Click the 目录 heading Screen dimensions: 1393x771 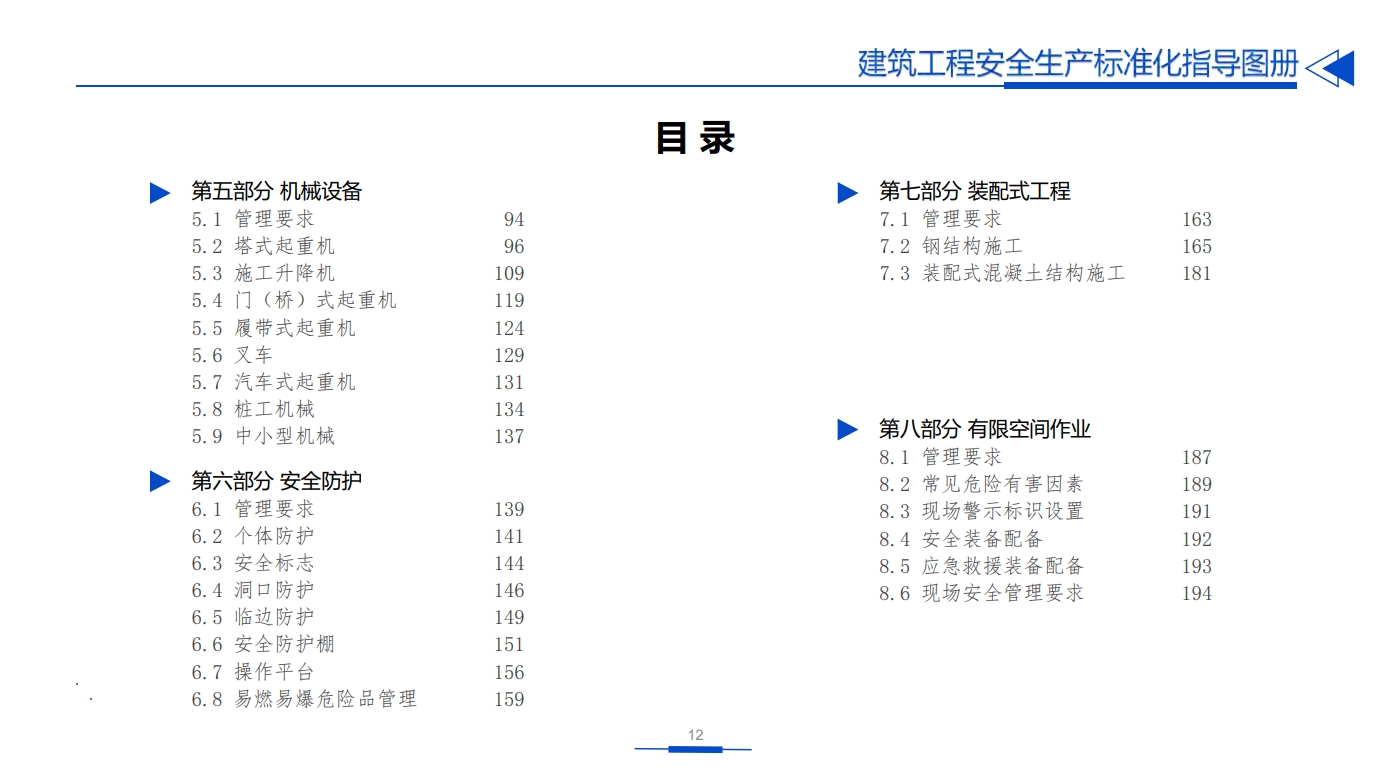coord(695,138)
